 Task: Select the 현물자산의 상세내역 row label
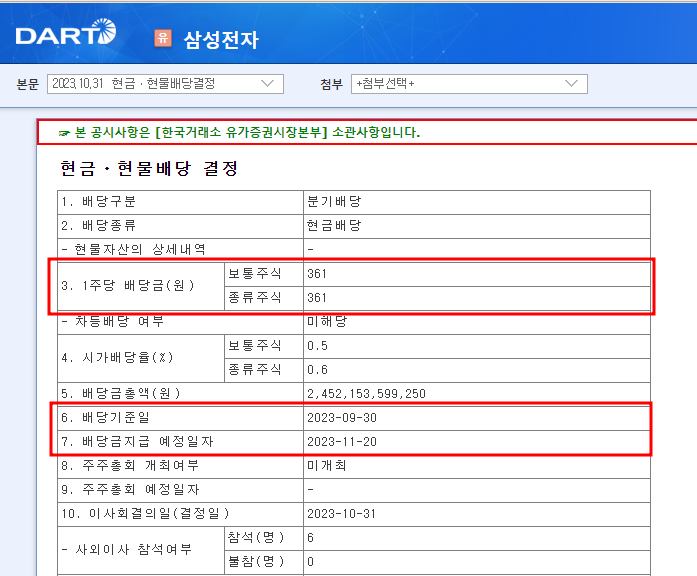[133, 249]
